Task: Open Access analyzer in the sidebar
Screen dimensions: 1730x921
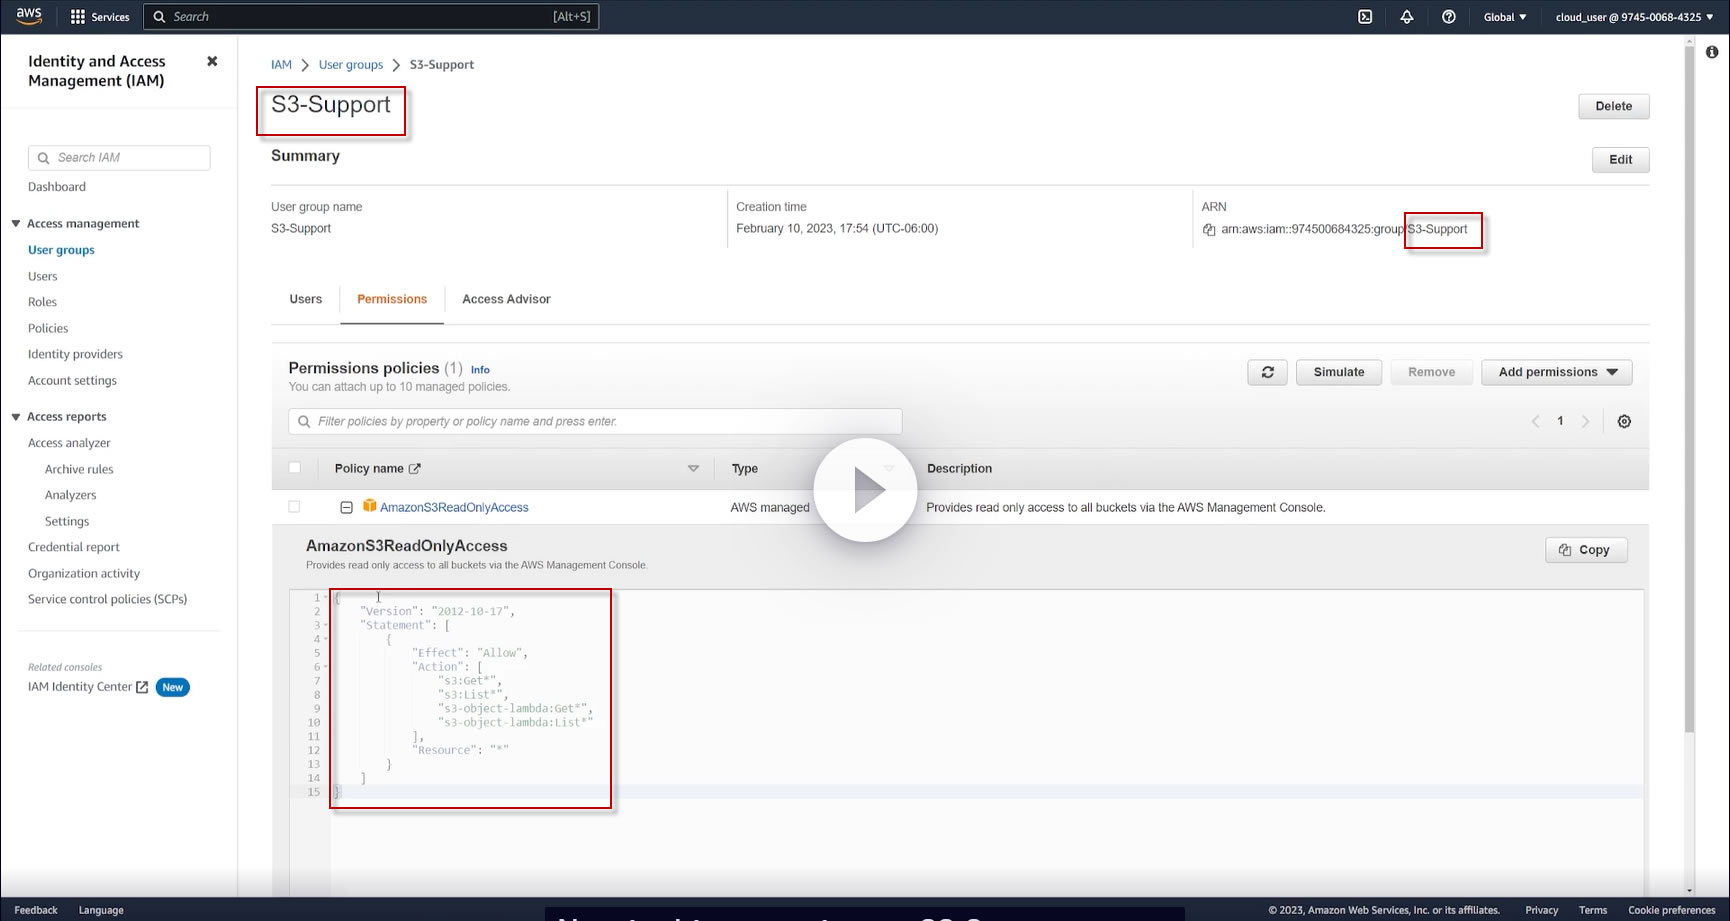Action: [x=69, y=443]
